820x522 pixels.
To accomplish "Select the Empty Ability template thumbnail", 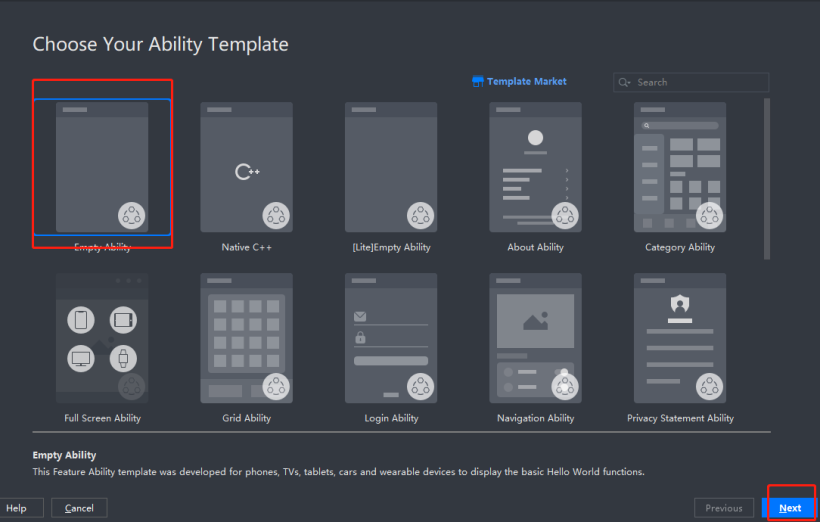I will [x=102, y=167].
